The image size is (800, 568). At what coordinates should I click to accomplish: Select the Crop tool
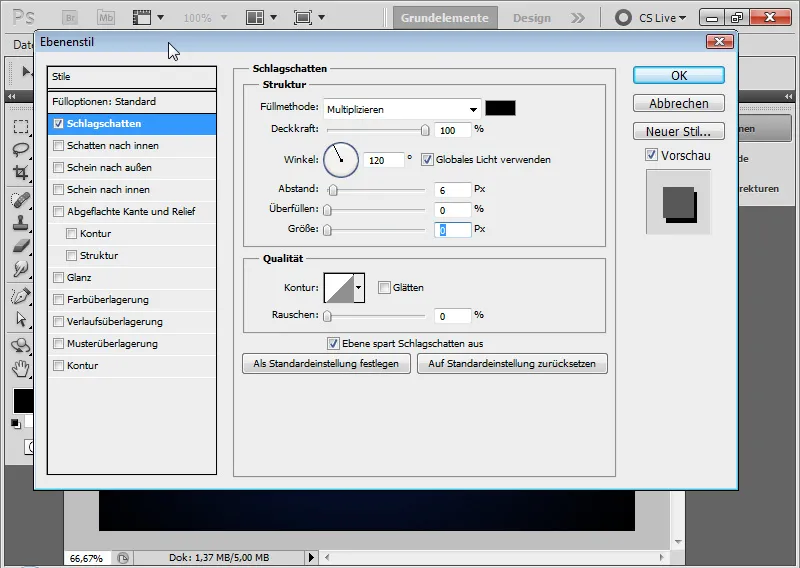(20, 172)
